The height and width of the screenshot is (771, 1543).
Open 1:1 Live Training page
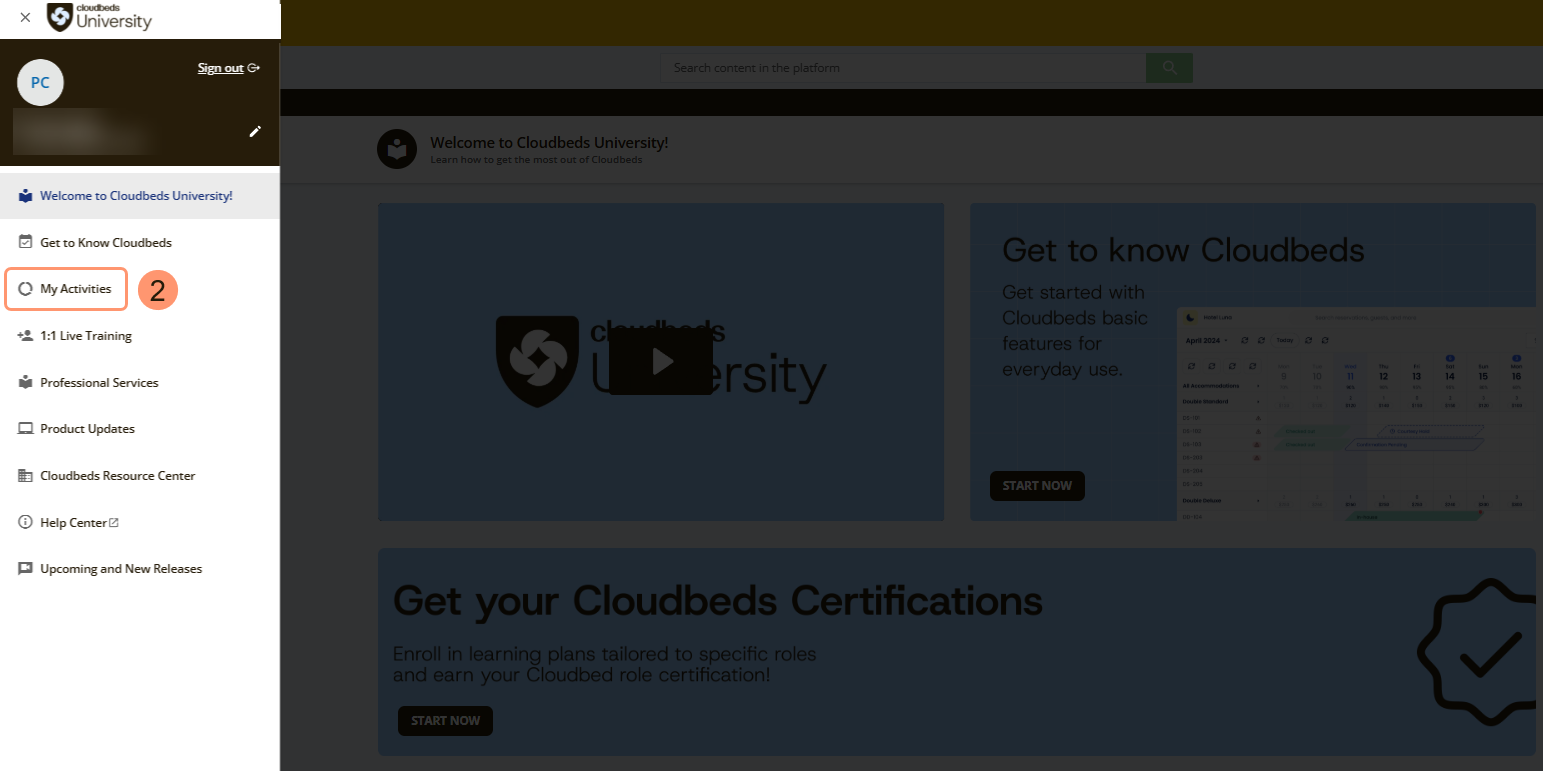tap(85, 336)
